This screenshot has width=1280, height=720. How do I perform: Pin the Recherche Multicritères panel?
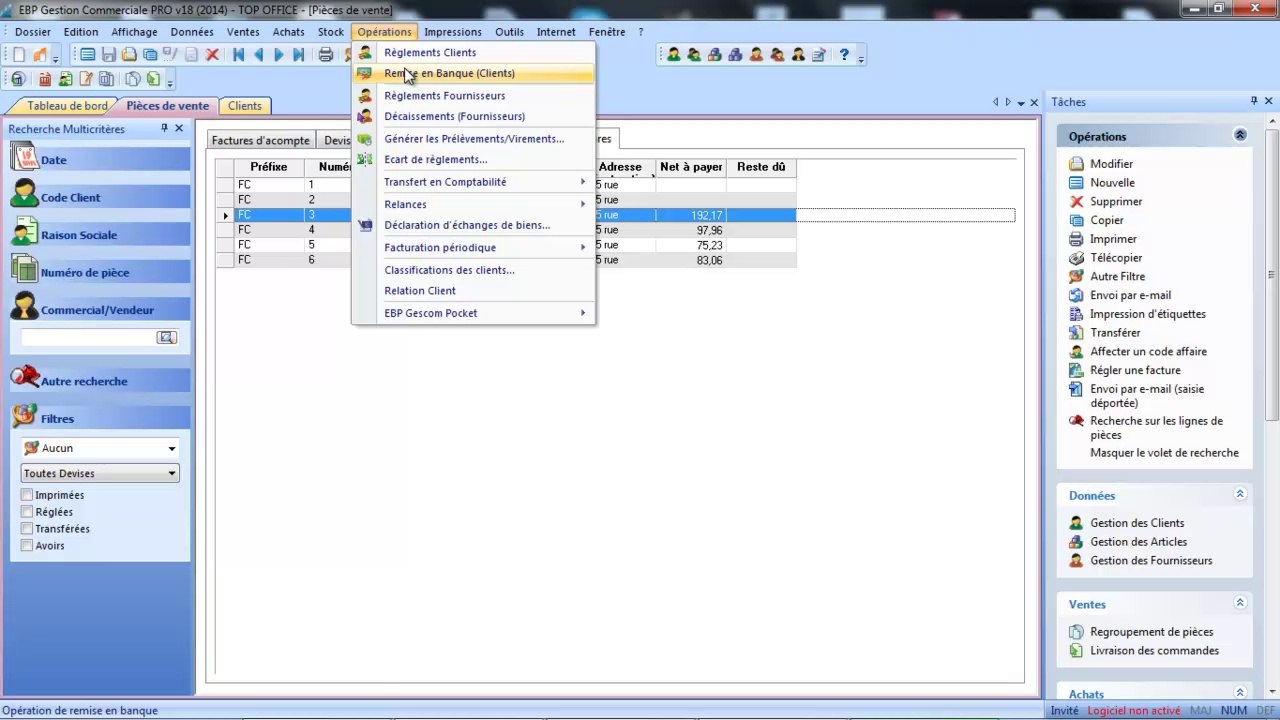pyautogui.click(x=165, y=129)
